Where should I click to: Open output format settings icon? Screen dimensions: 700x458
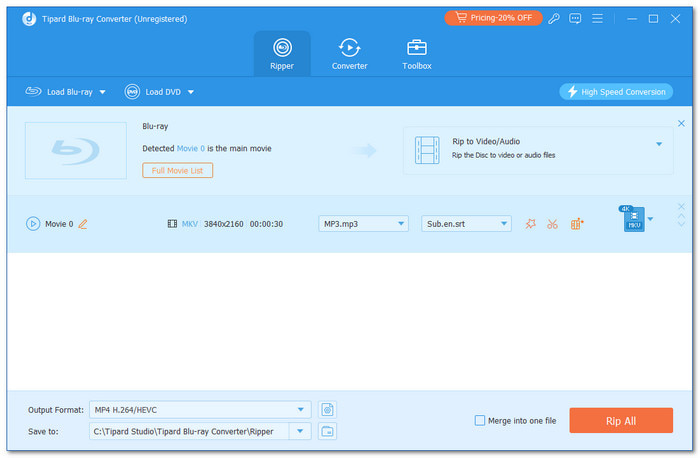pyautogui.click(x=327, y=410)
